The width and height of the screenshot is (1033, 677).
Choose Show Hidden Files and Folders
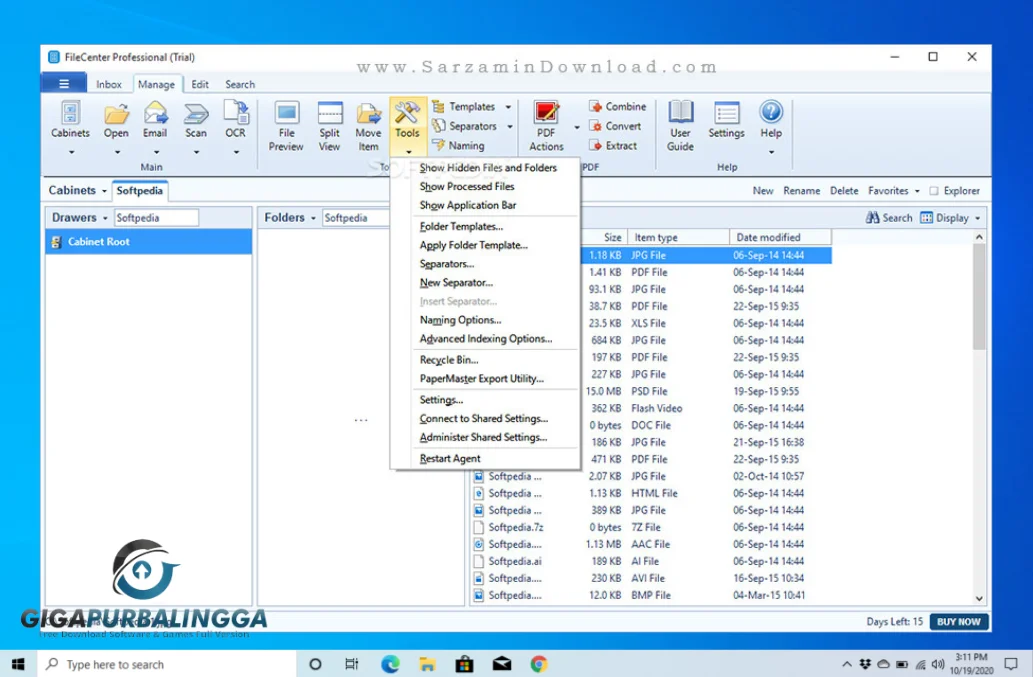point(486,168)
